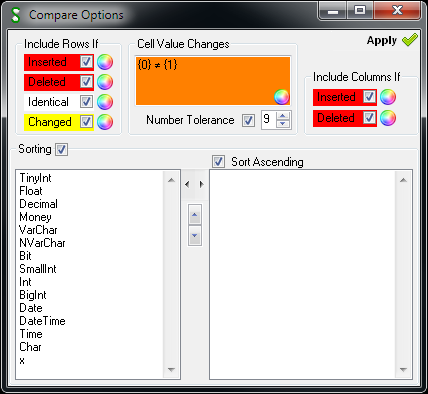
Task: Open color picker for Inserted rows
Action: coord(105,62)
